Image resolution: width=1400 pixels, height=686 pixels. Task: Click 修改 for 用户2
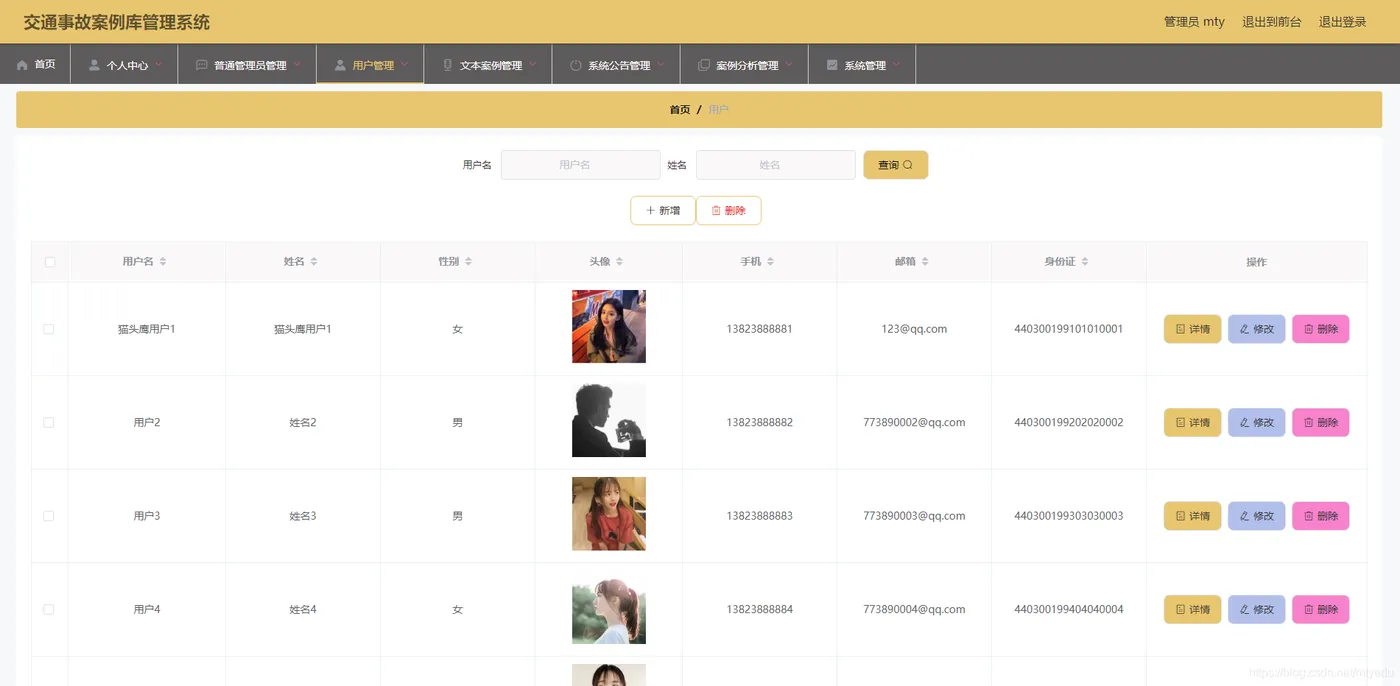[1257, 422]
